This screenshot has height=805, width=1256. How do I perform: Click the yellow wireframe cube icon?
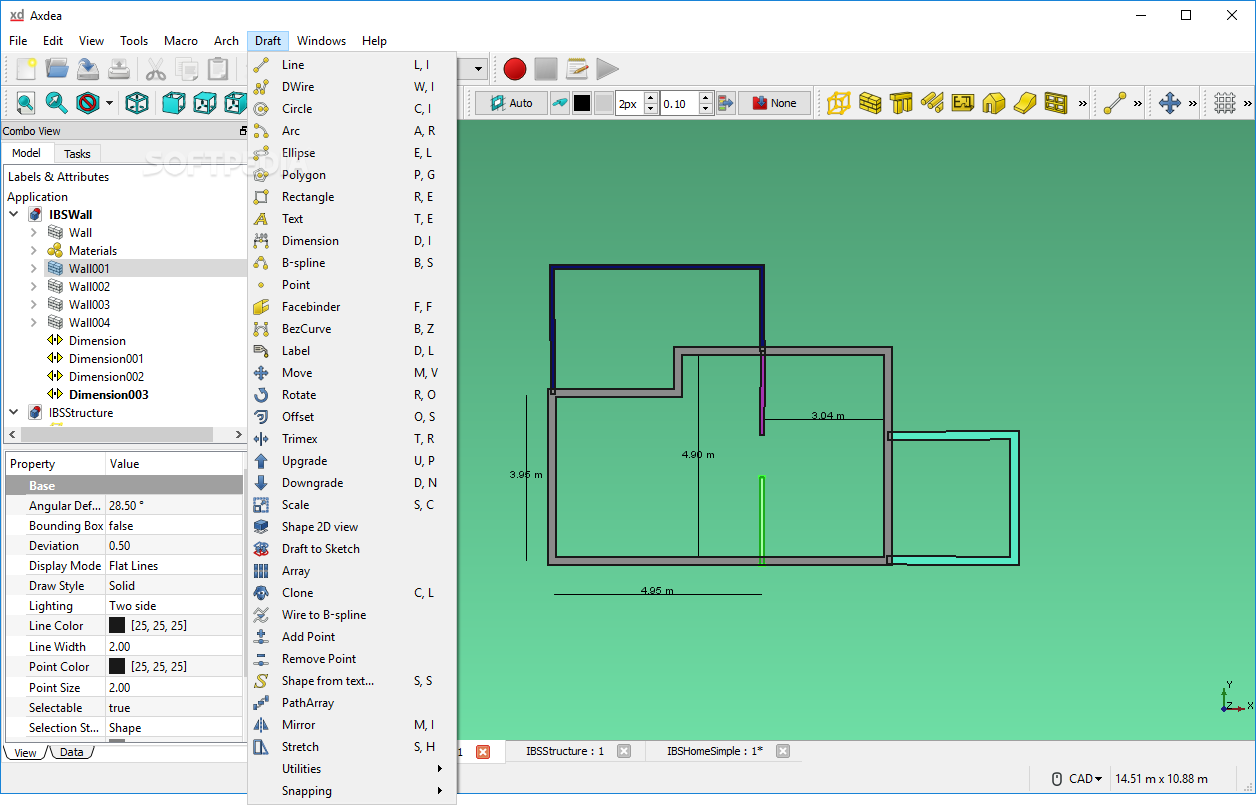[839, 102]
